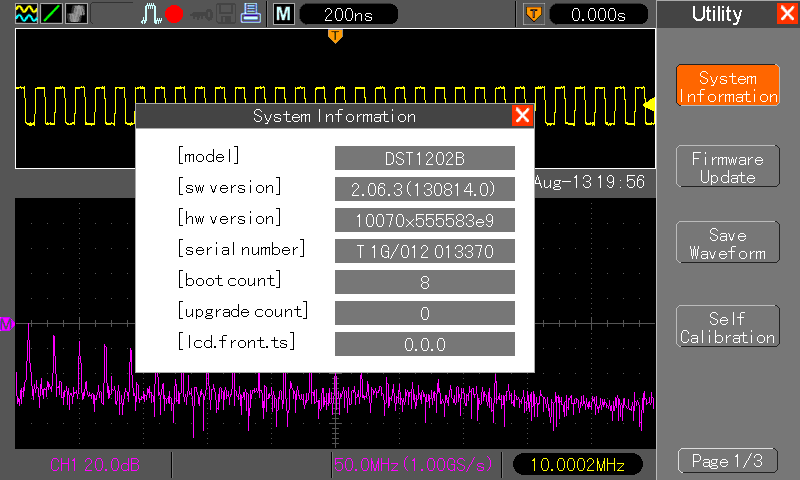Click the 0.000s trigger delay value

pos(598,14)
